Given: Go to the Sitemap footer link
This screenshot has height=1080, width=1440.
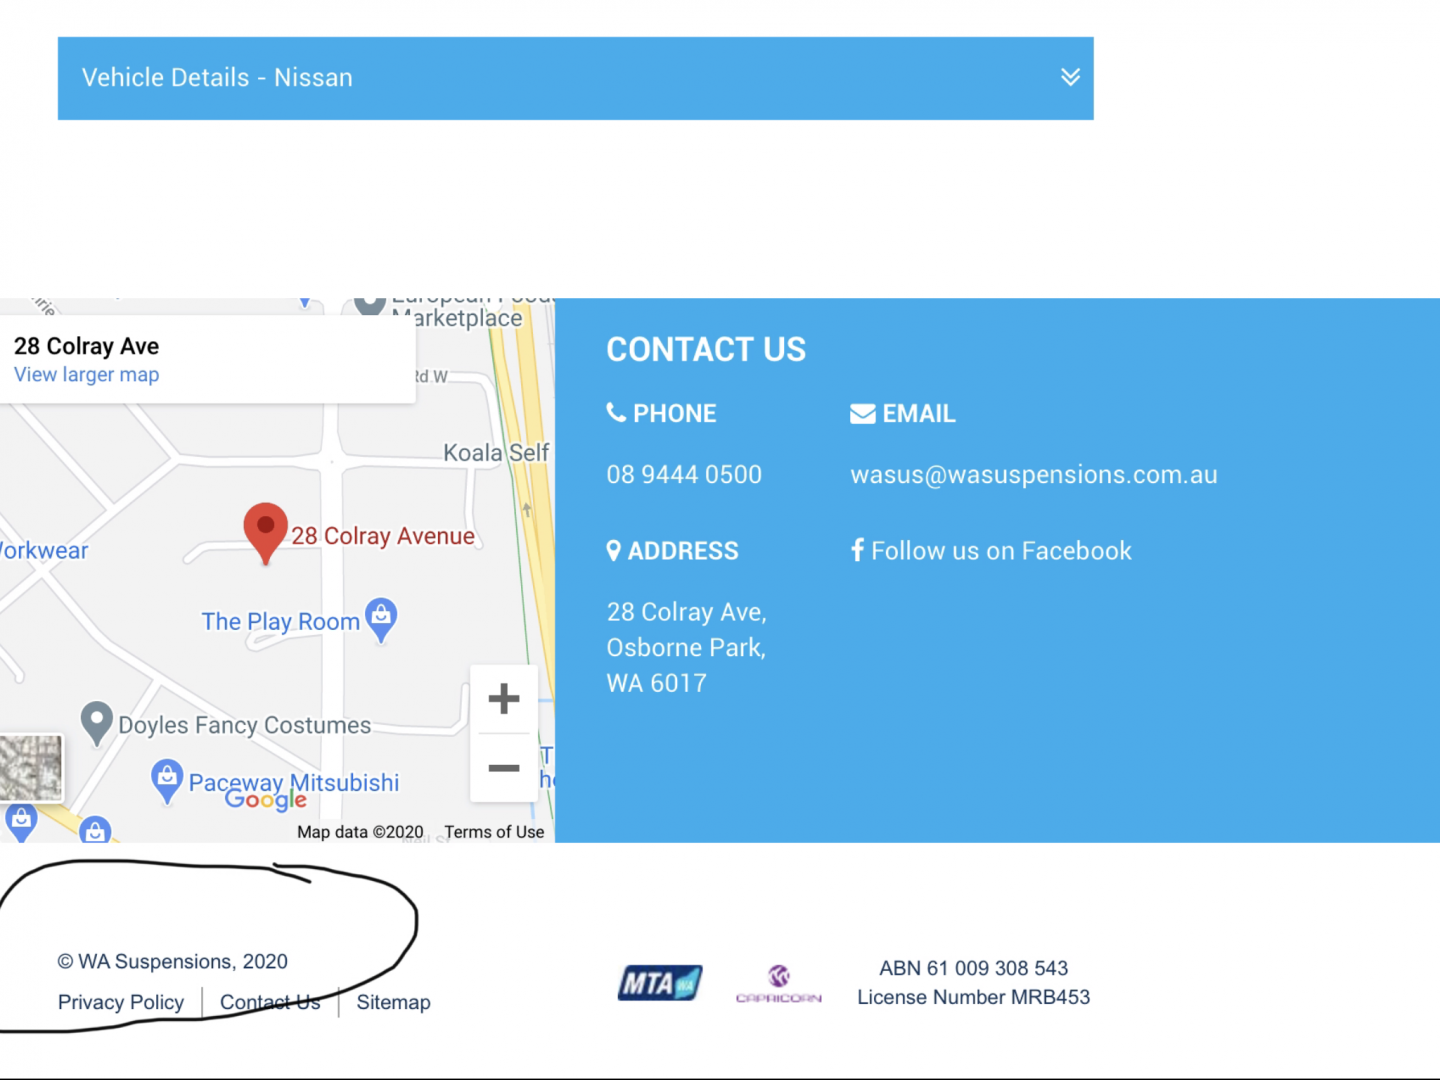Looking at the screenshot, I should [393, 1002].
